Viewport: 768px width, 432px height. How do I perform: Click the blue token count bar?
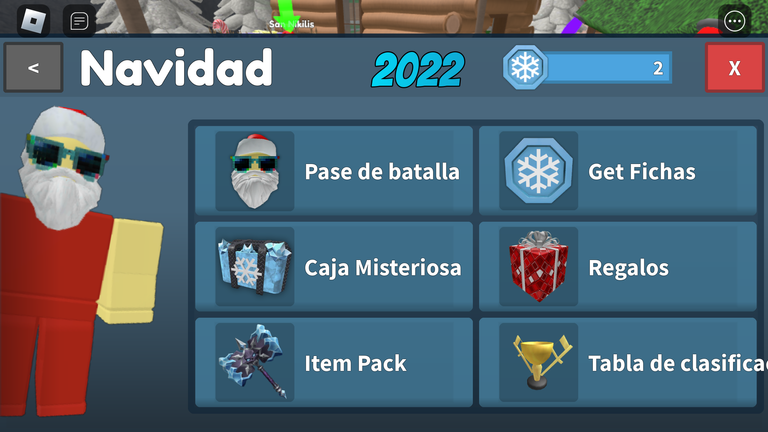(608, 68)
